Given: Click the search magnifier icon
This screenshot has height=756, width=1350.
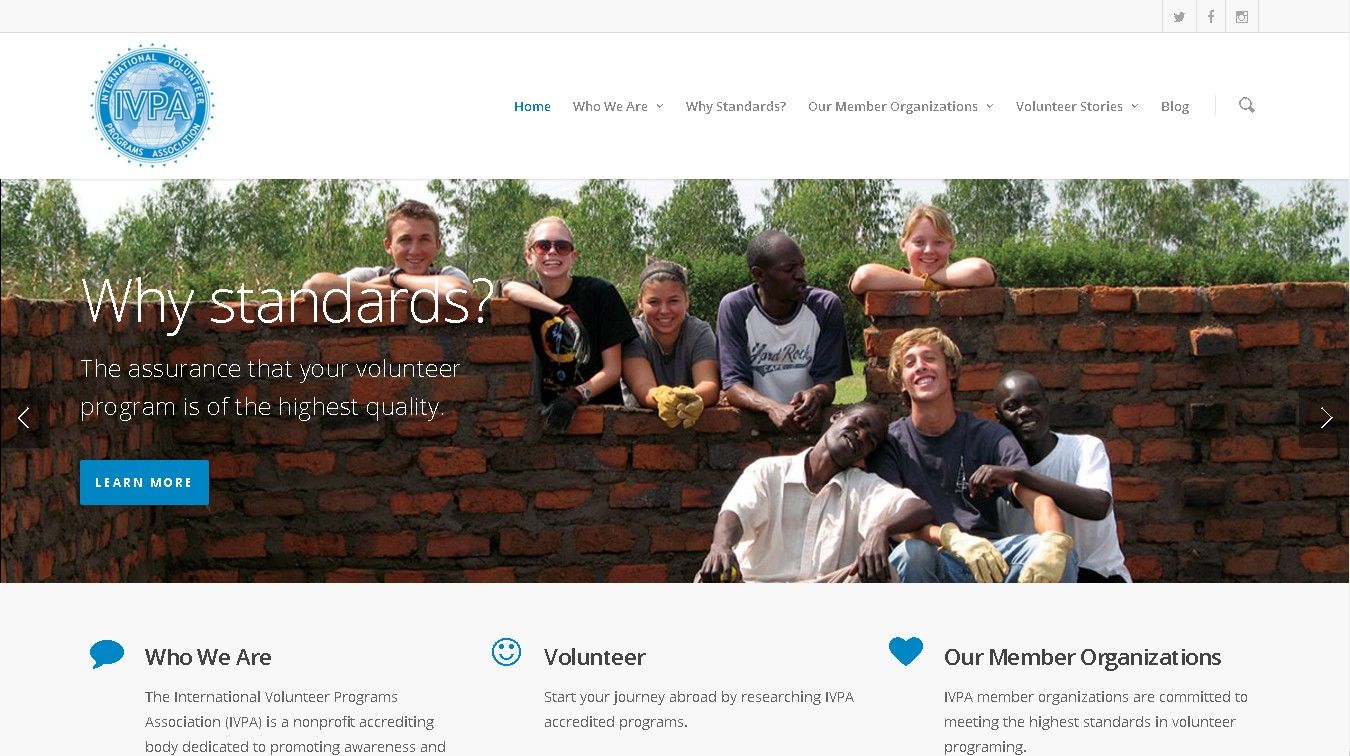Looking at the screenshot, I should click(x=1246, y=105).
